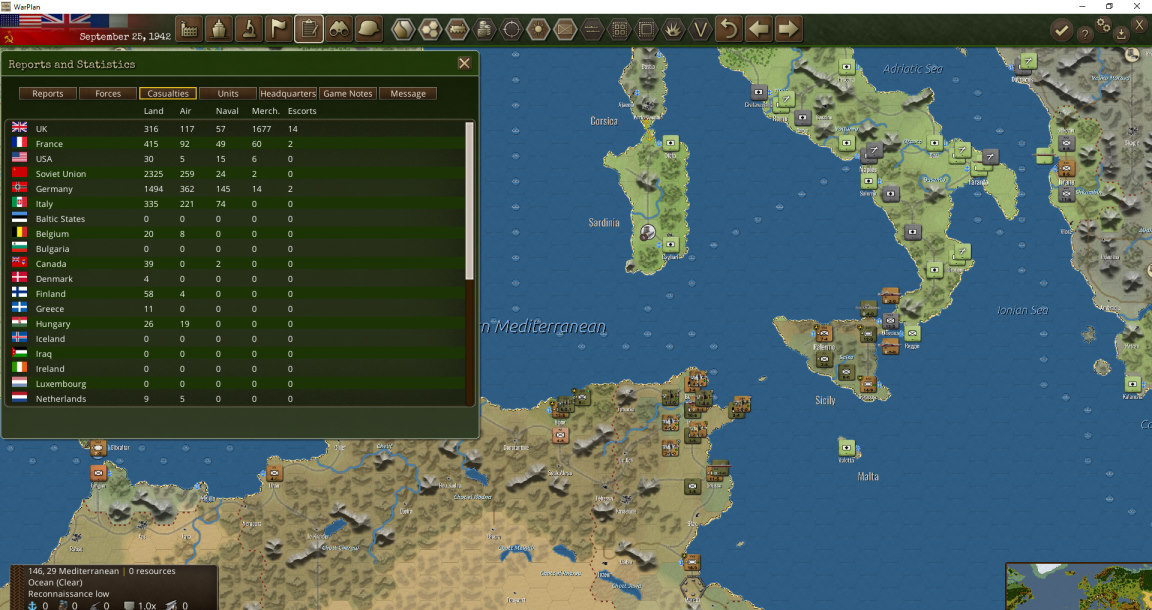The height and width of the screenshot is (610, 1152).
Task: Click the Malta unit counter on map
Action: pos(846,446)
